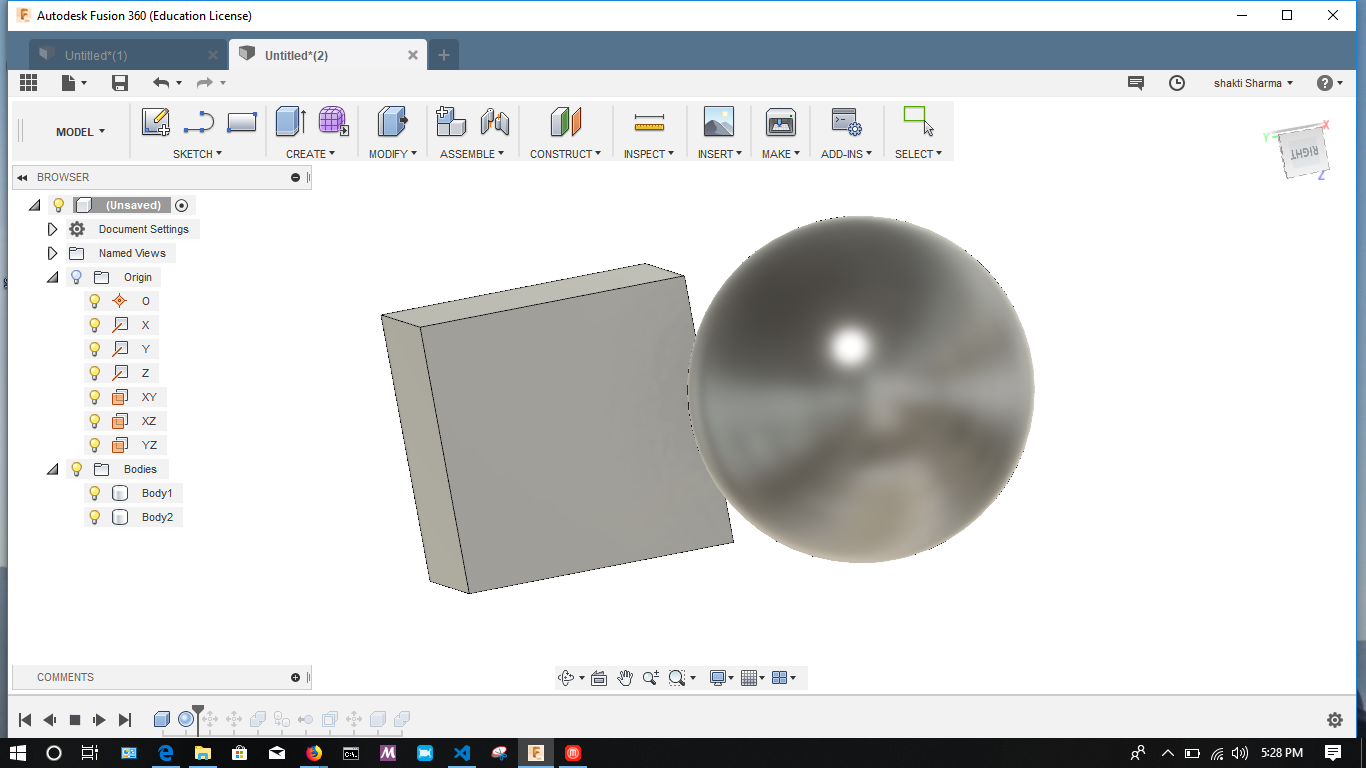Open the INSPECT menu
This screenshot has width=1366, height=768.
[649, 154]
